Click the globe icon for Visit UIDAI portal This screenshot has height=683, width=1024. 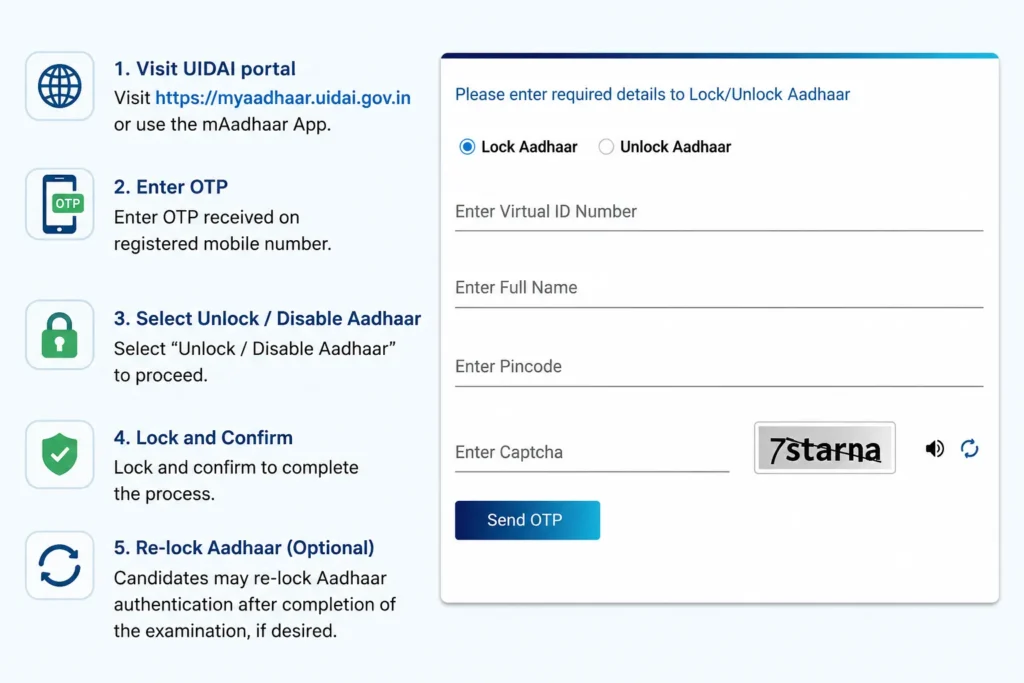point(59,86)
